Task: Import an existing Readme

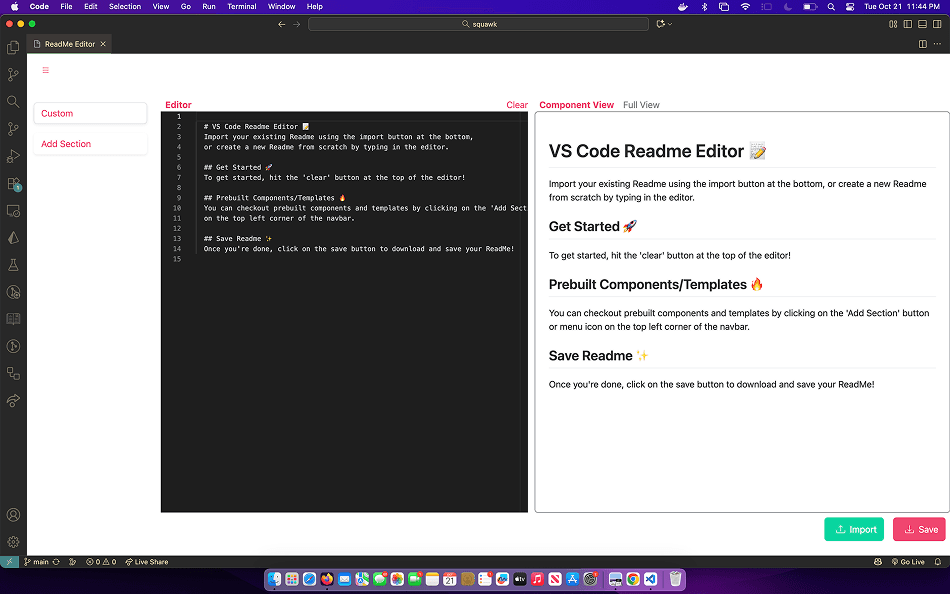Action: tap(854, 529)
